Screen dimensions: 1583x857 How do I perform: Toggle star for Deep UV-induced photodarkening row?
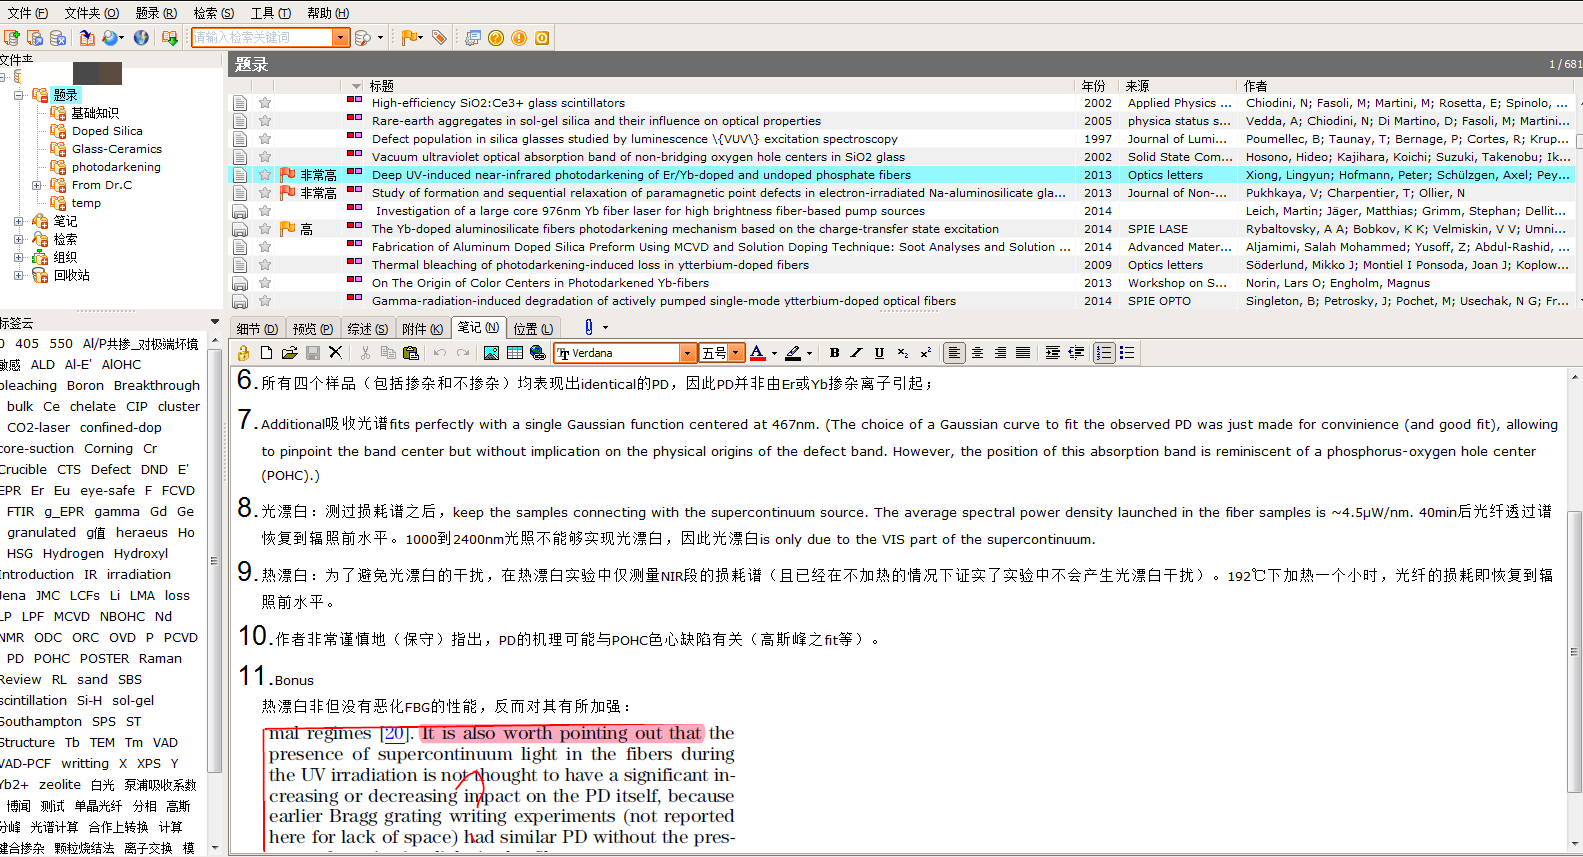[265, 175]
